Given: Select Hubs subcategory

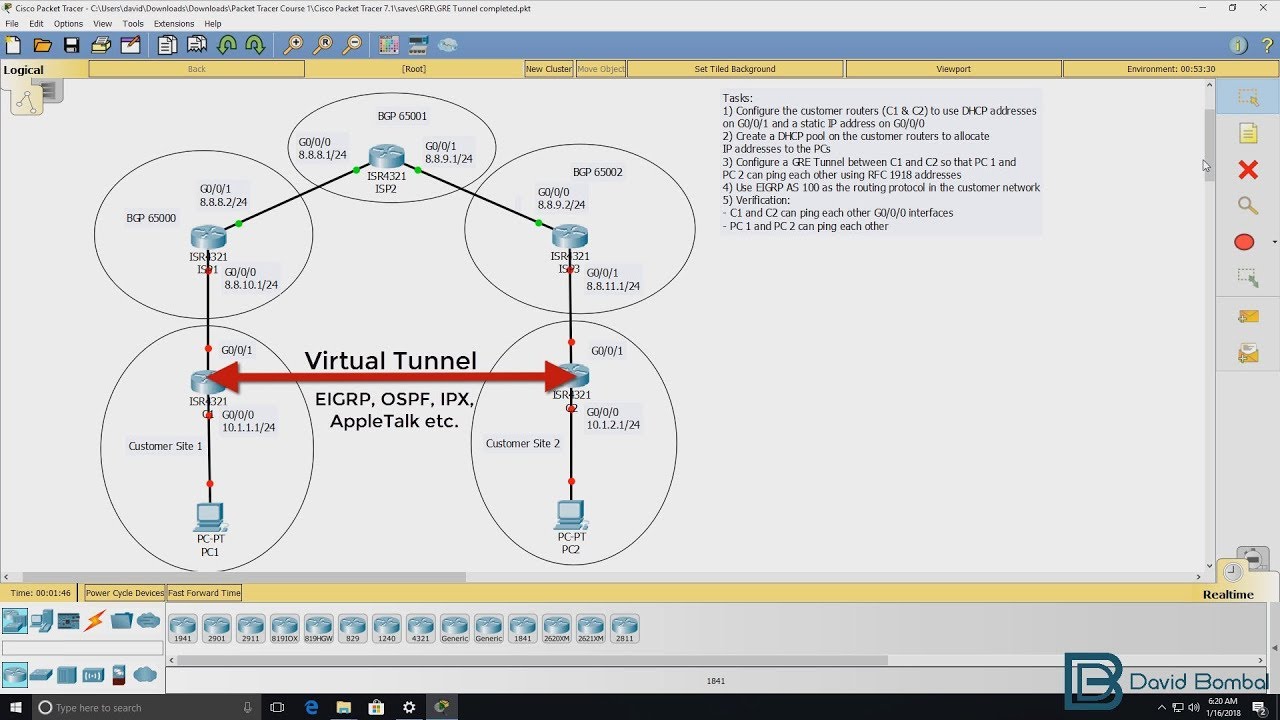Looking at the screenshot, I should [68, 675].
